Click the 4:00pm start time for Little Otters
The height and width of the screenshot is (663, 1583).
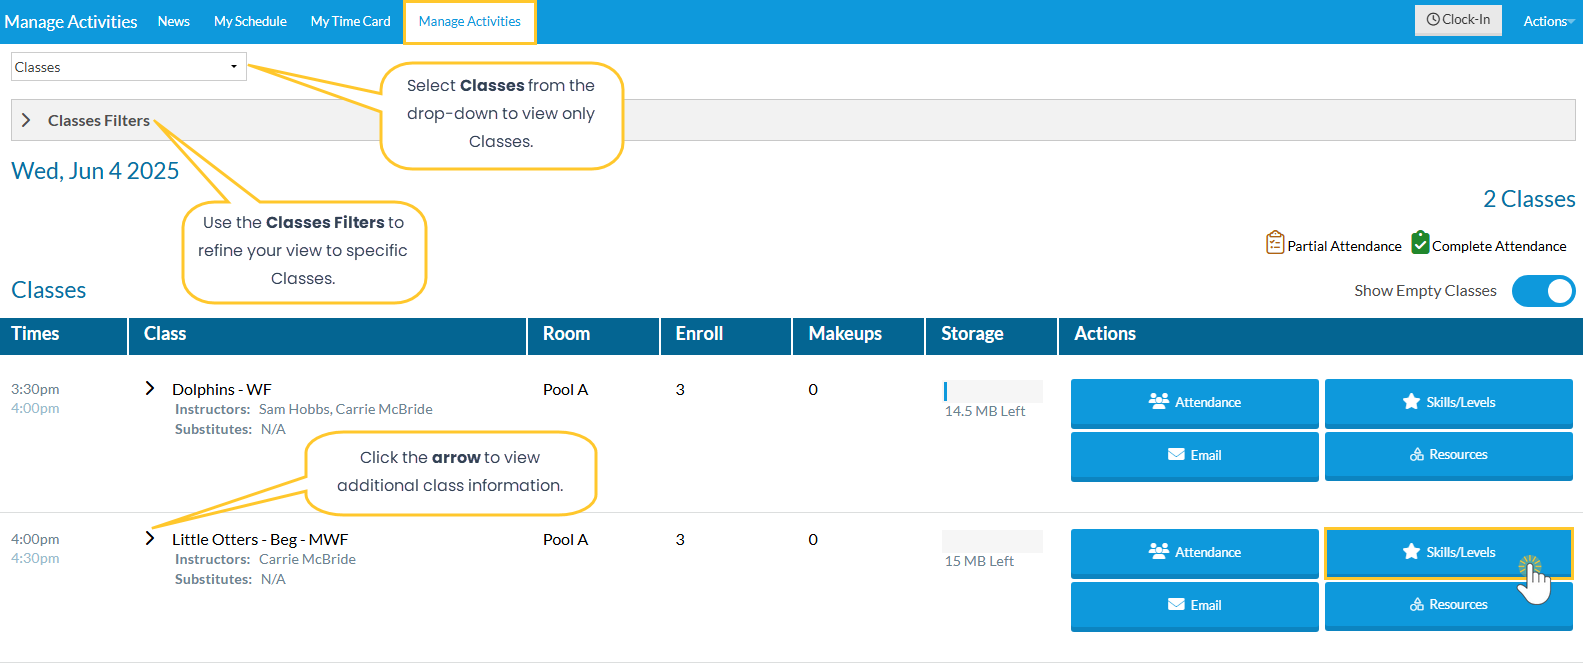tap(35, 539)
